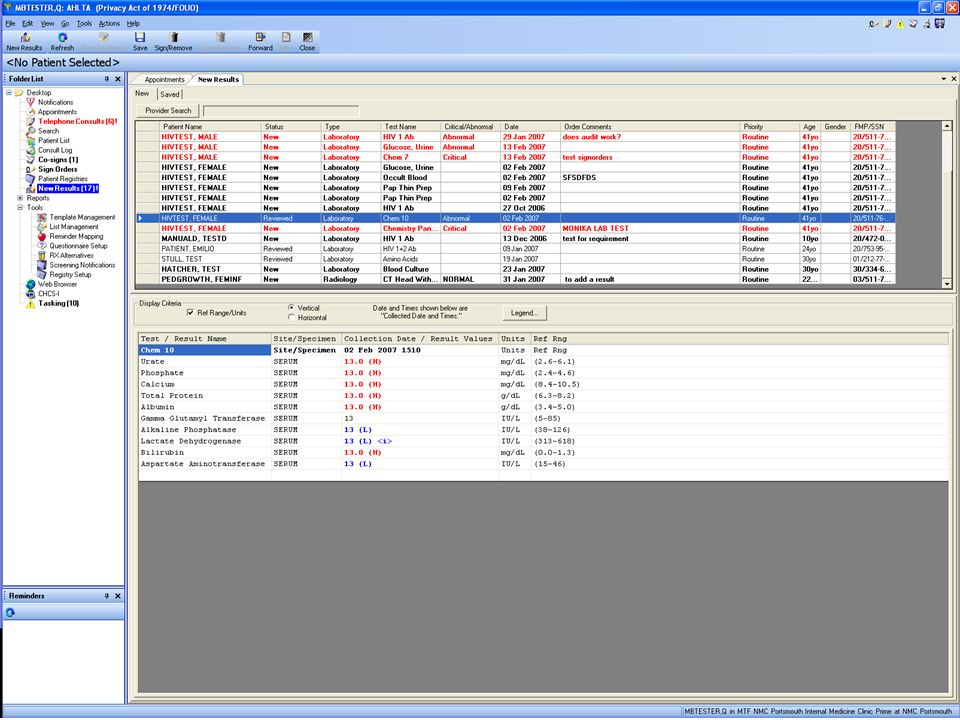Switch to the Appointments tab
Image resolution: width=960 pixels, height=720 pixels.
point(164,80)
